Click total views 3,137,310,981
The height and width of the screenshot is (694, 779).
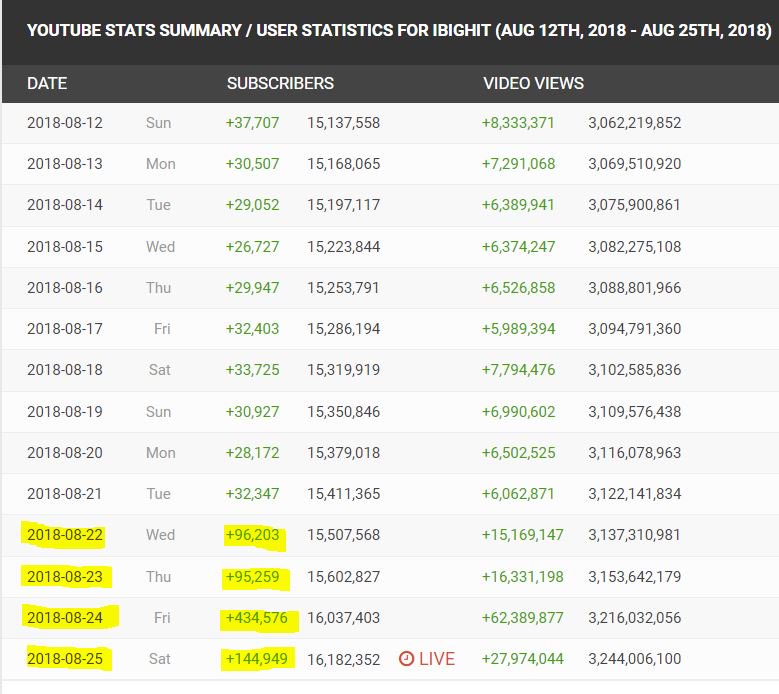[634, 535]
